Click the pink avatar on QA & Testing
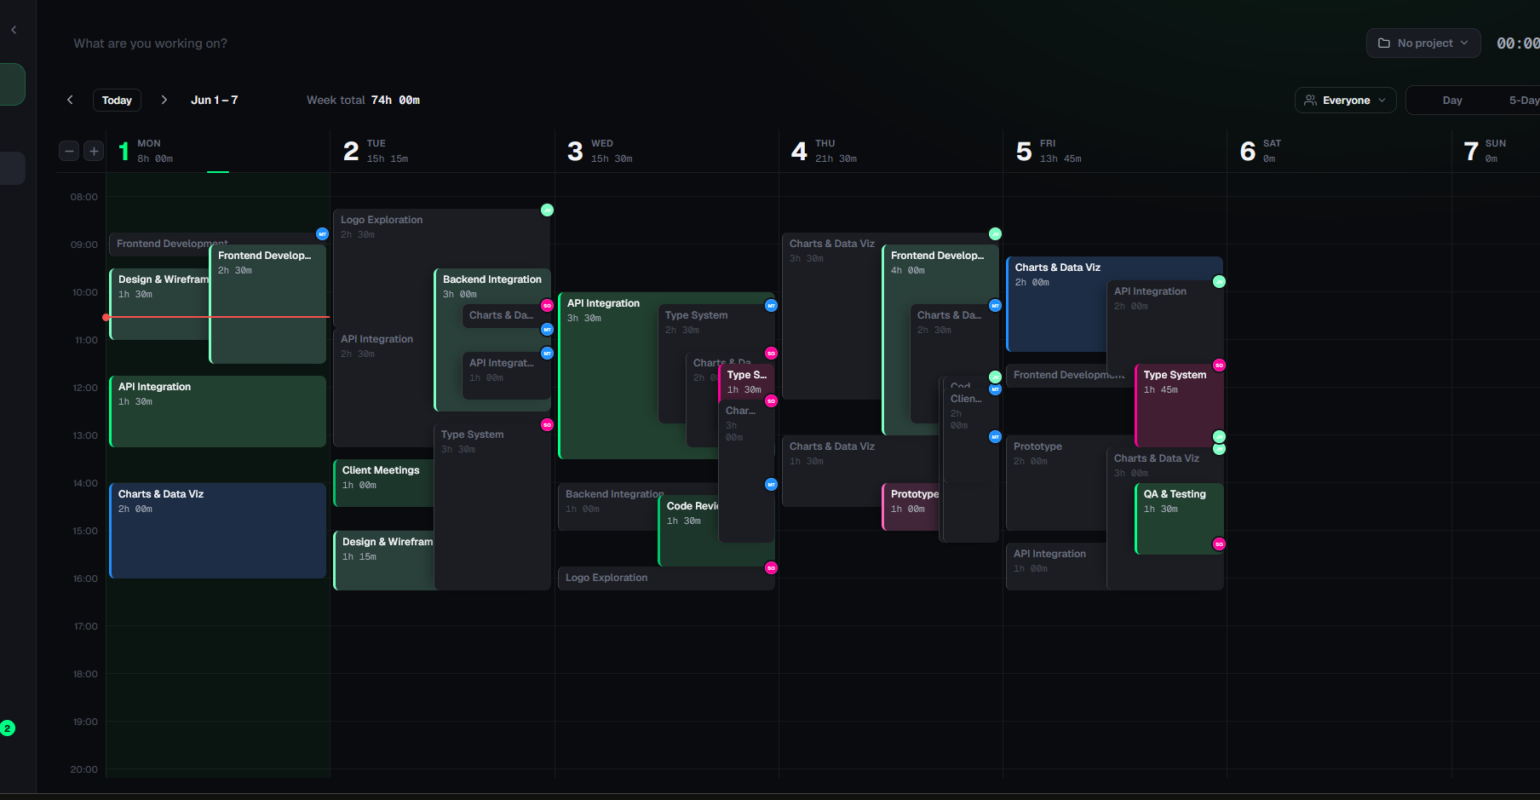The width and height of the screenshot is (1540, 800). 1219,544
